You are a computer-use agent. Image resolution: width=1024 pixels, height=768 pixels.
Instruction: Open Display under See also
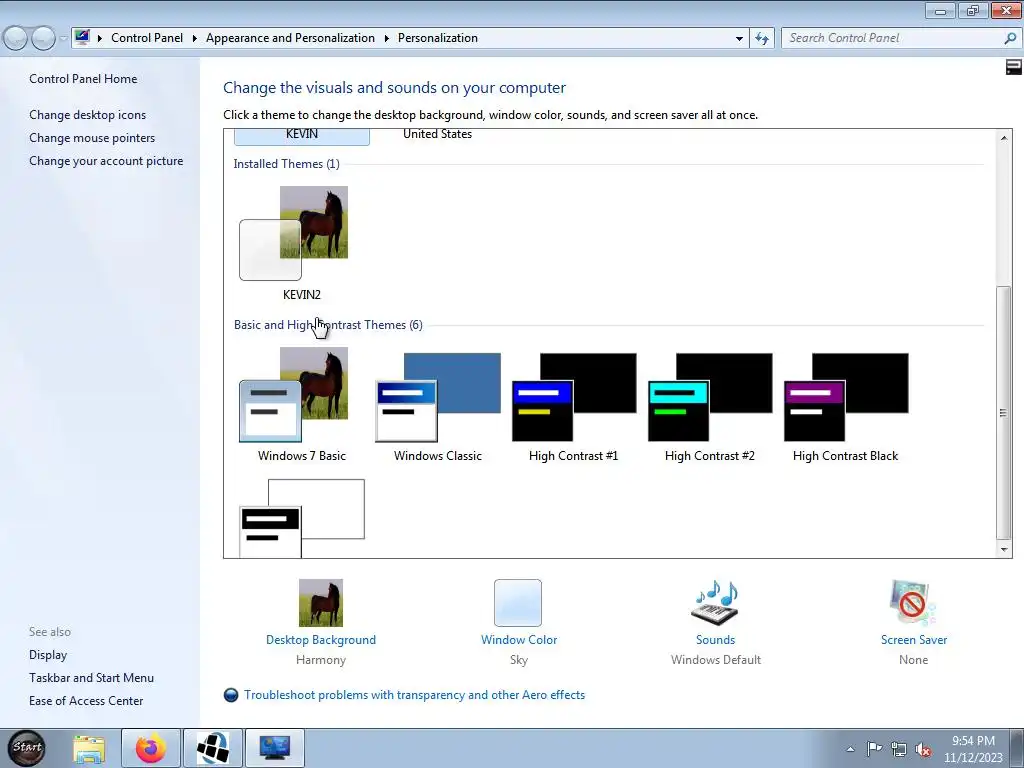[x=48, y=654]
